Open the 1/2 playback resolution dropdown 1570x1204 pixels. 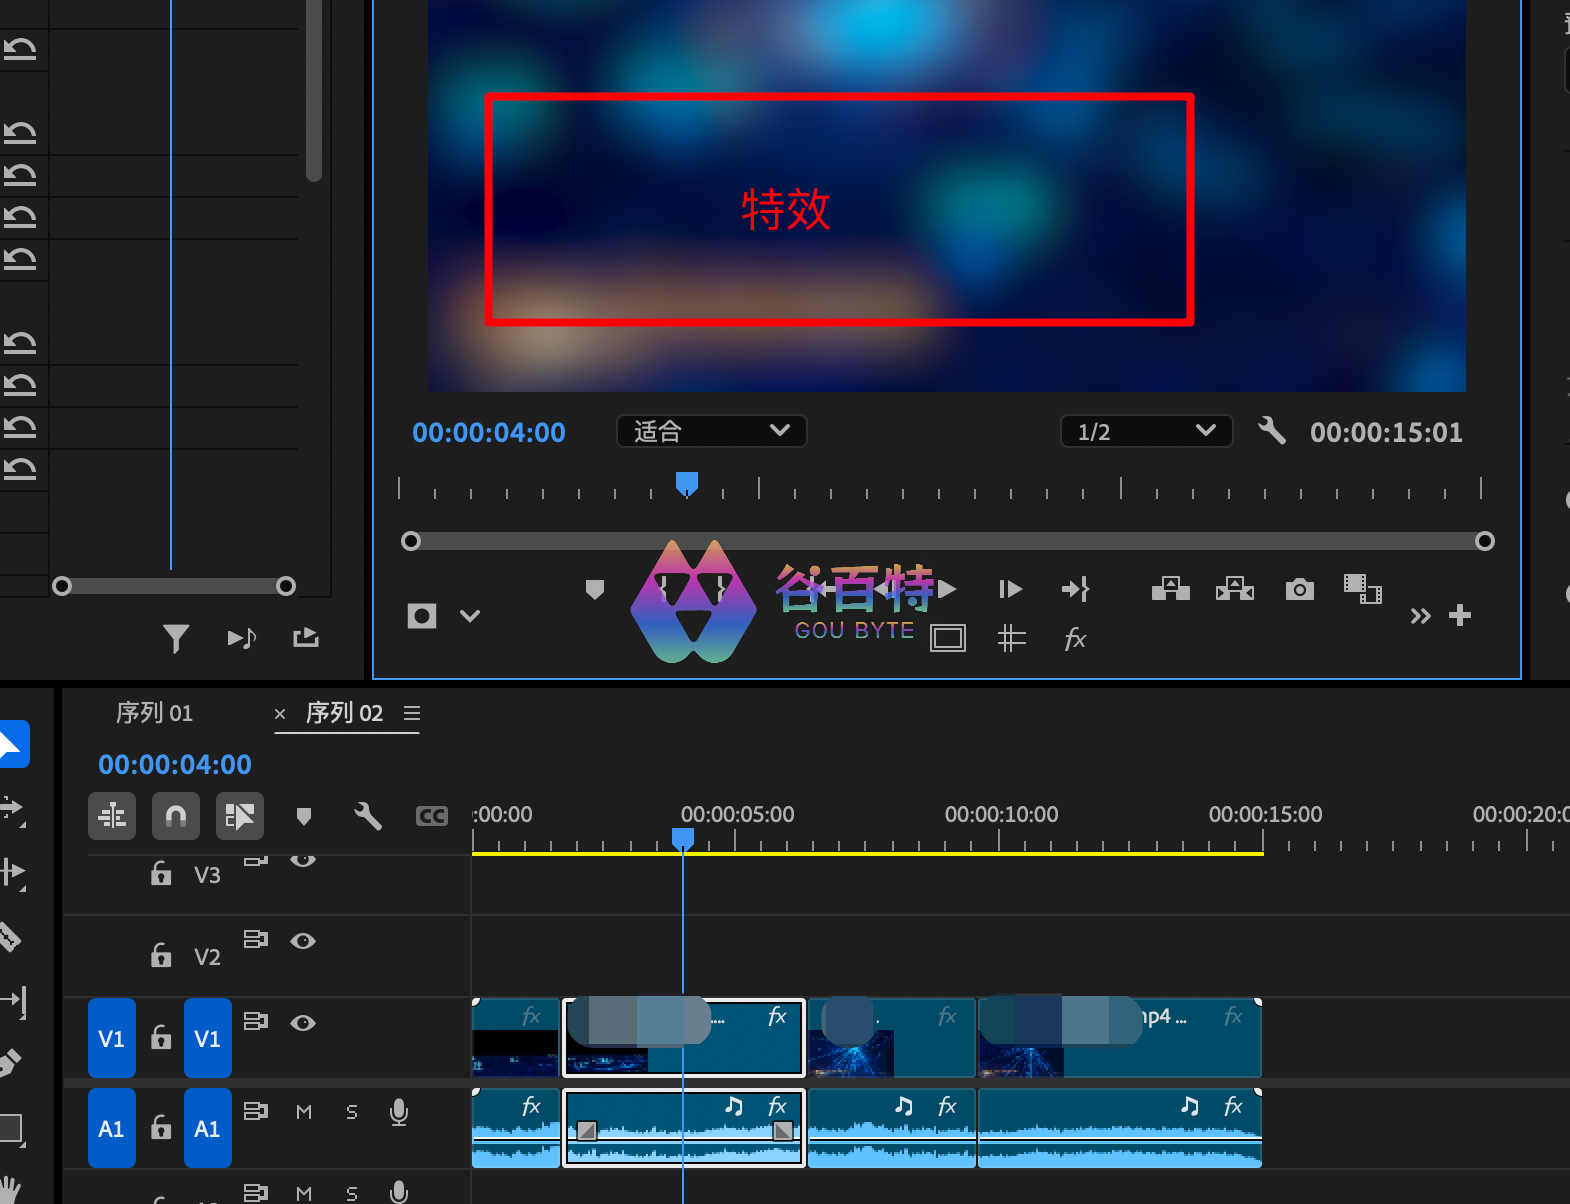pyautogui.click(x=1145, y=431)
